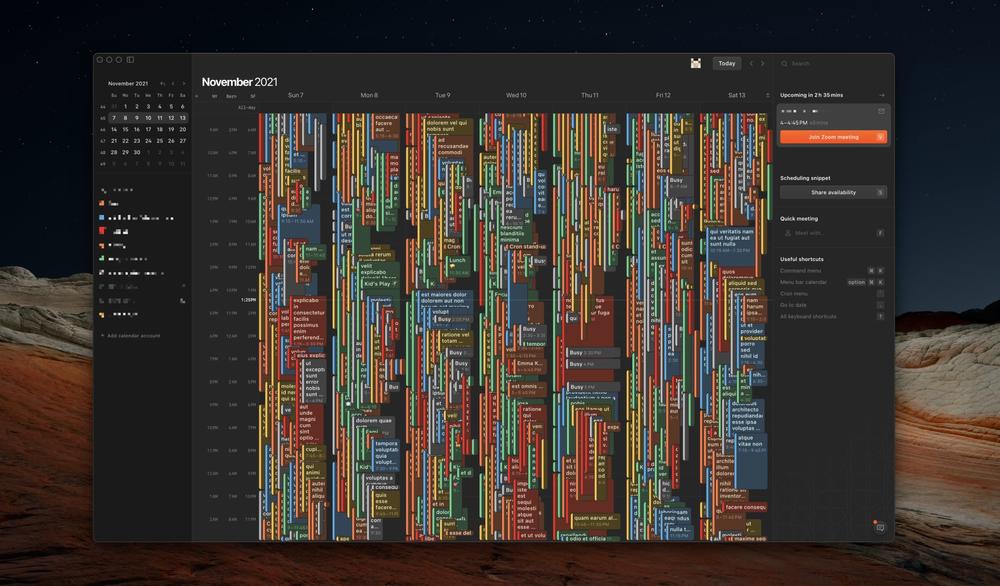1000x586 pixels.
Task: Toggle the sidebar panel icon
Action: (130, 60)
